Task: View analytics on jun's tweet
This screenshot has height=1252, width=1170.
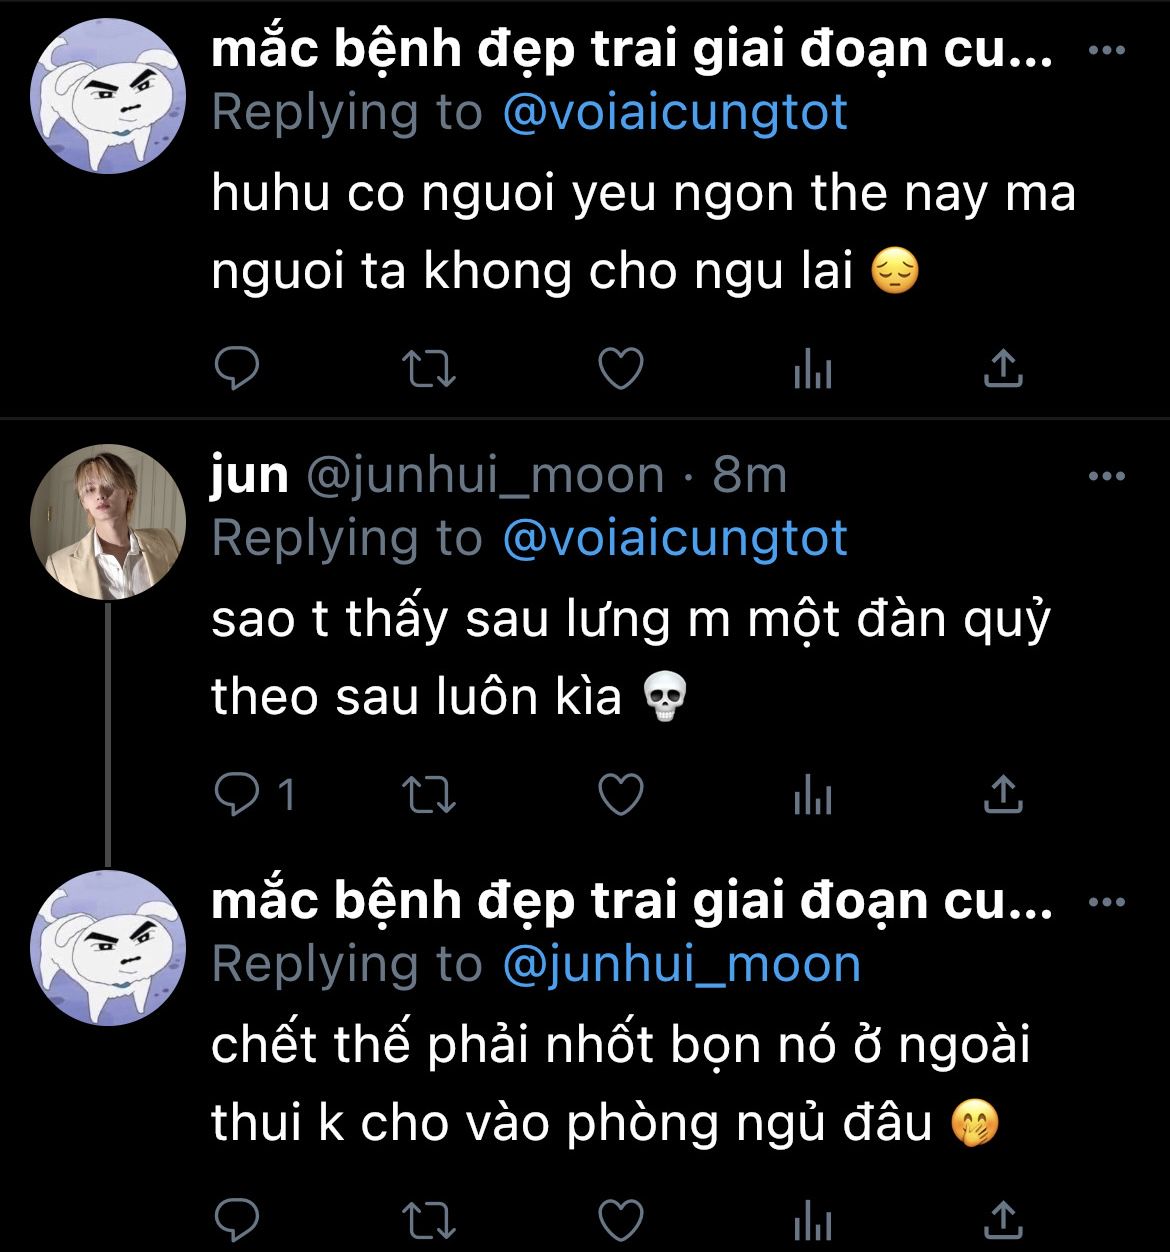Action: [812, 797]
